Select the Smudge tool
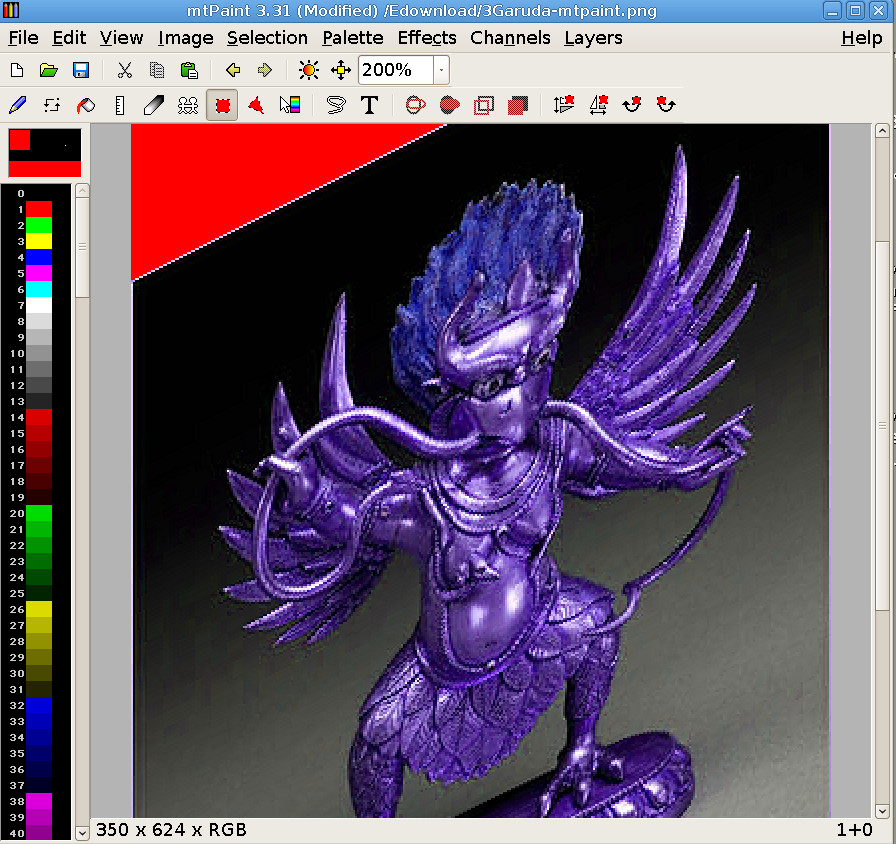This screenshot has height=844, width=896. [x=154, y=105]
